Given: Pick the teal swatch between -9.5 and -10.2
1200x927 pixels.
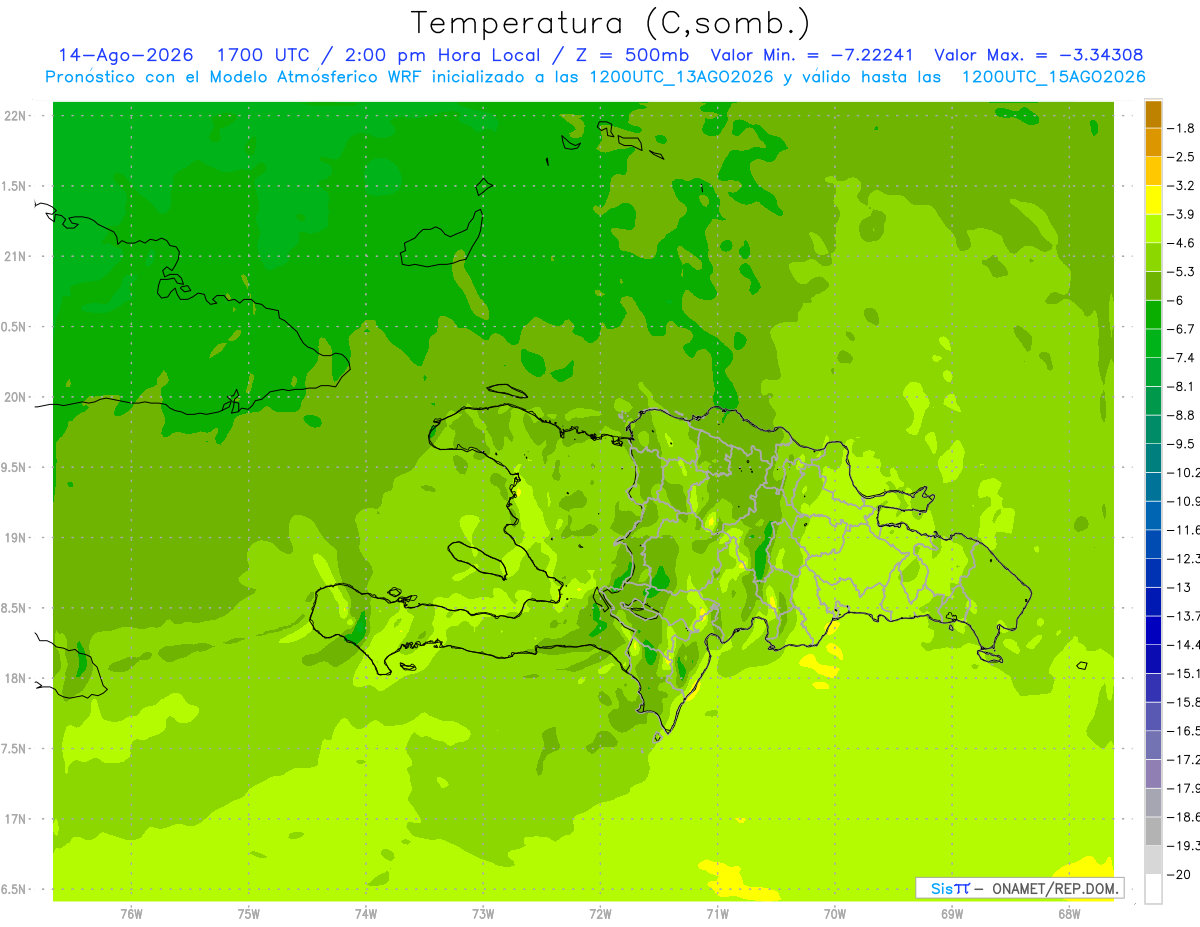Looking at the screenshot, I should (x=1153, y=458).
